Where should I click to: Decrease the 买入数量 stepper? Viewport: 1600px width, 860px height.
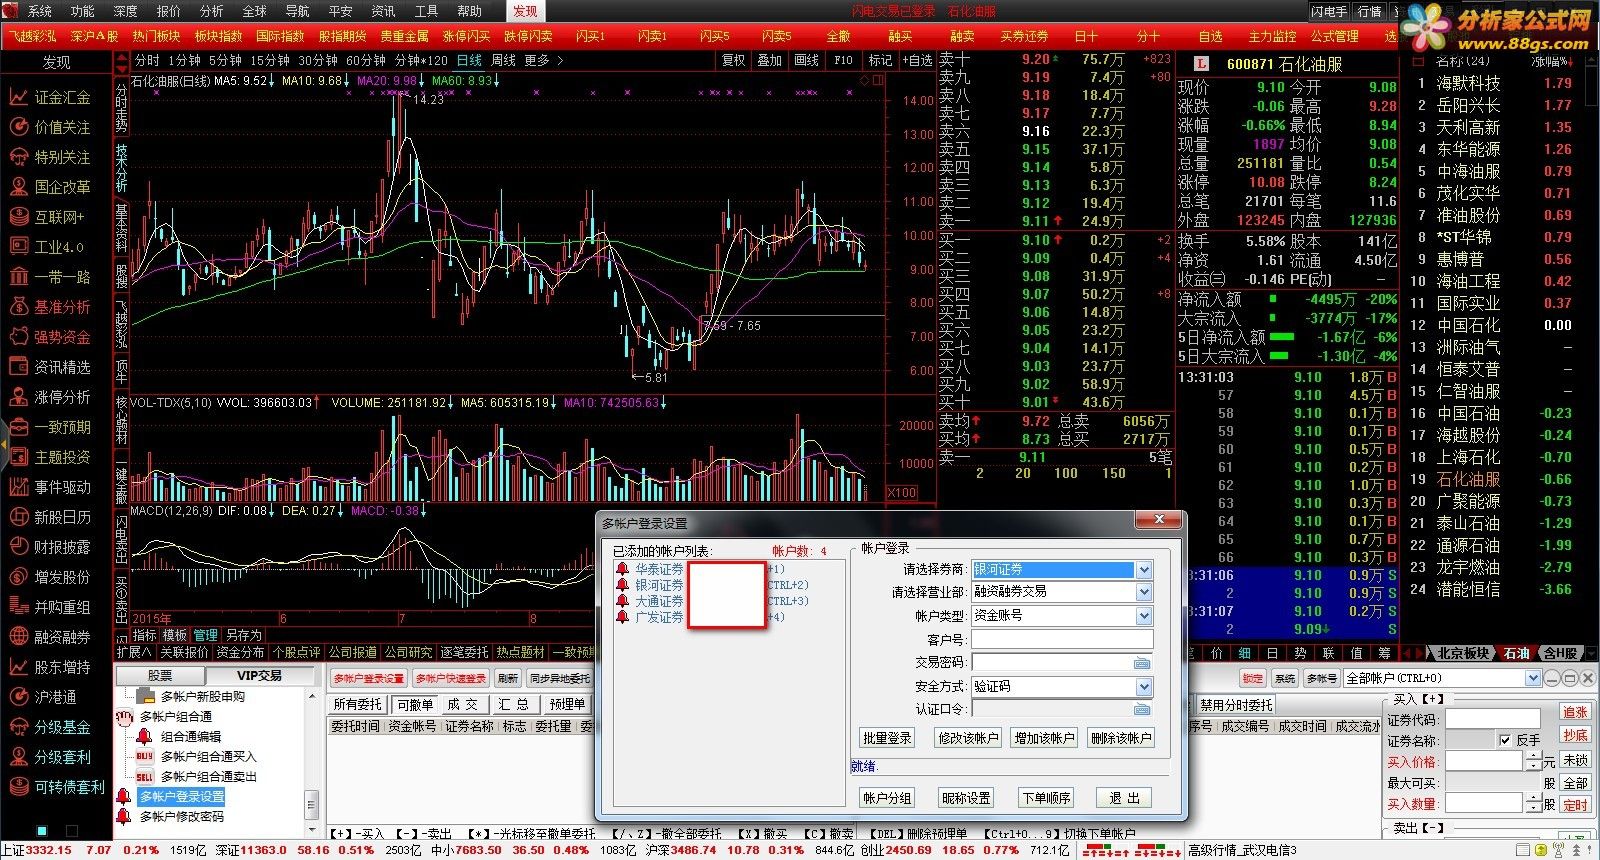pos(1533,808)
